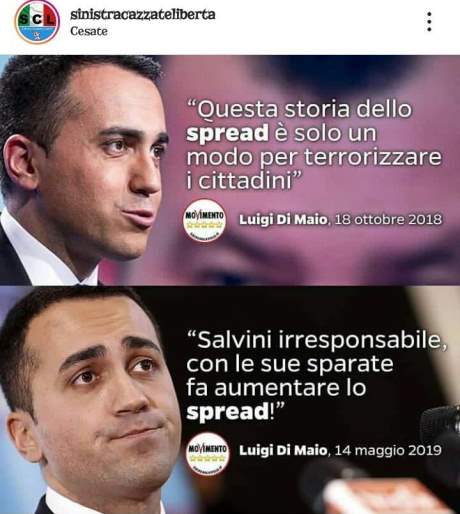This screenshot has height=514, width=460.
Task: Open the Cesate location tag
Action: (x=89, y=31)
